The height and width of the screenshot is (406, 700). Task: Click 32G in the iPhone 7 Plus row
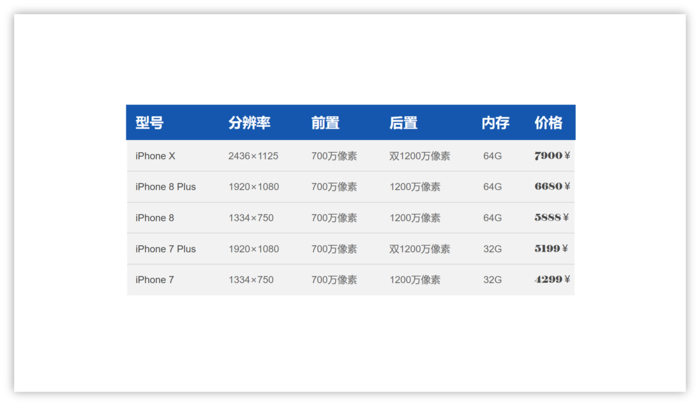pyautogui.click(x=492, y=249)
